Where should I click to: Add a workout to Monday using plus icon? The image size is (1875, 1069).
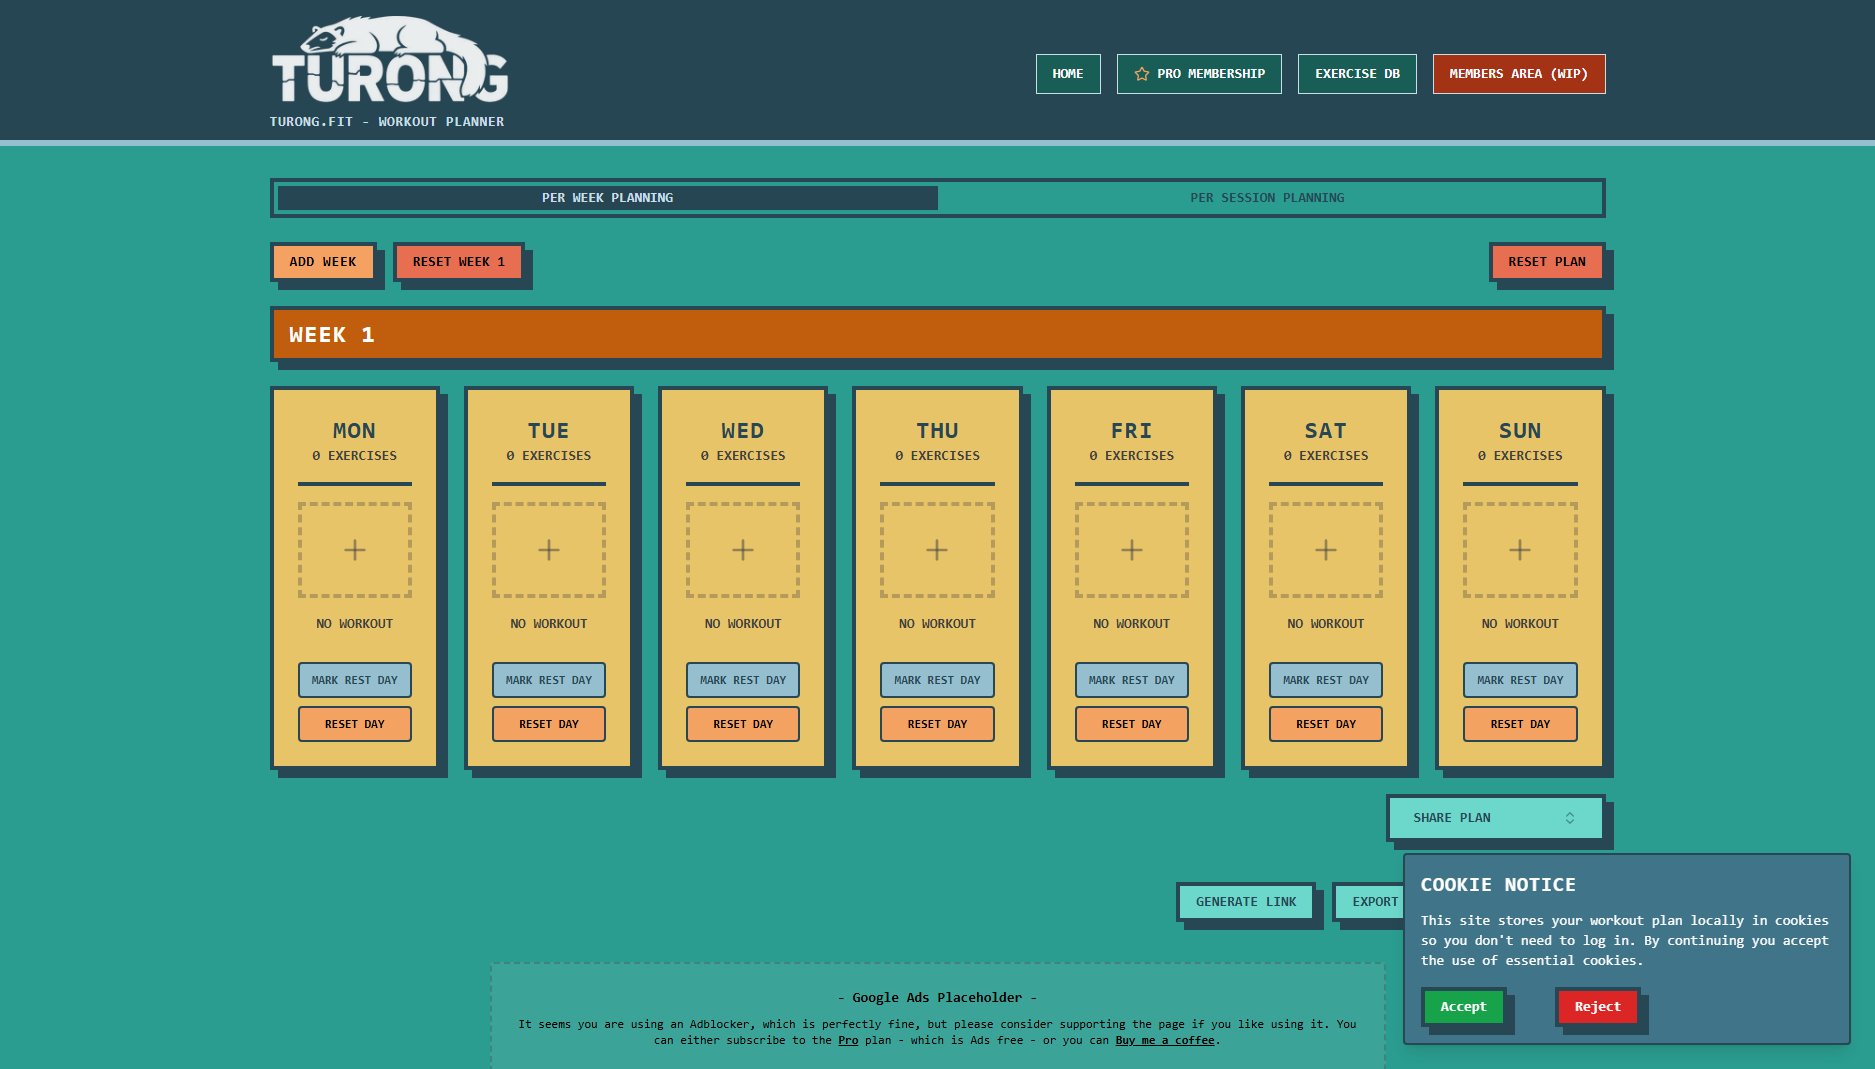click(354, 550)
